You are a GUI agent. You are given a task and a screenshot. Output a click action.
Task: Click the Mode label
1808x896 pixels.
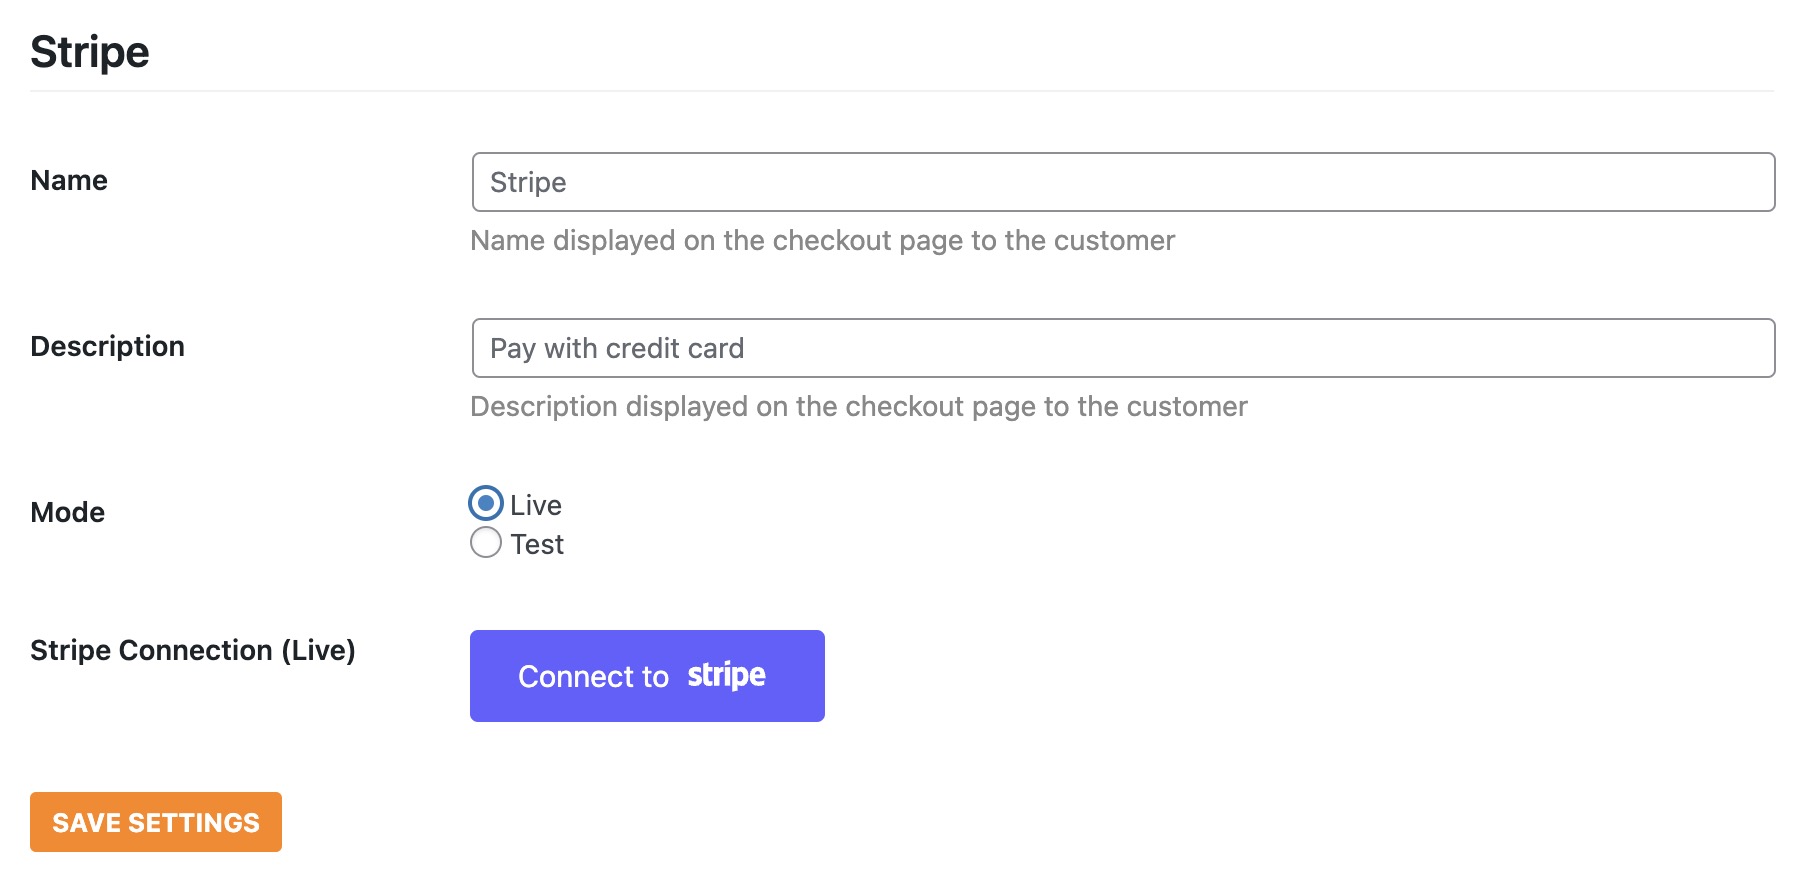(66, 512)
